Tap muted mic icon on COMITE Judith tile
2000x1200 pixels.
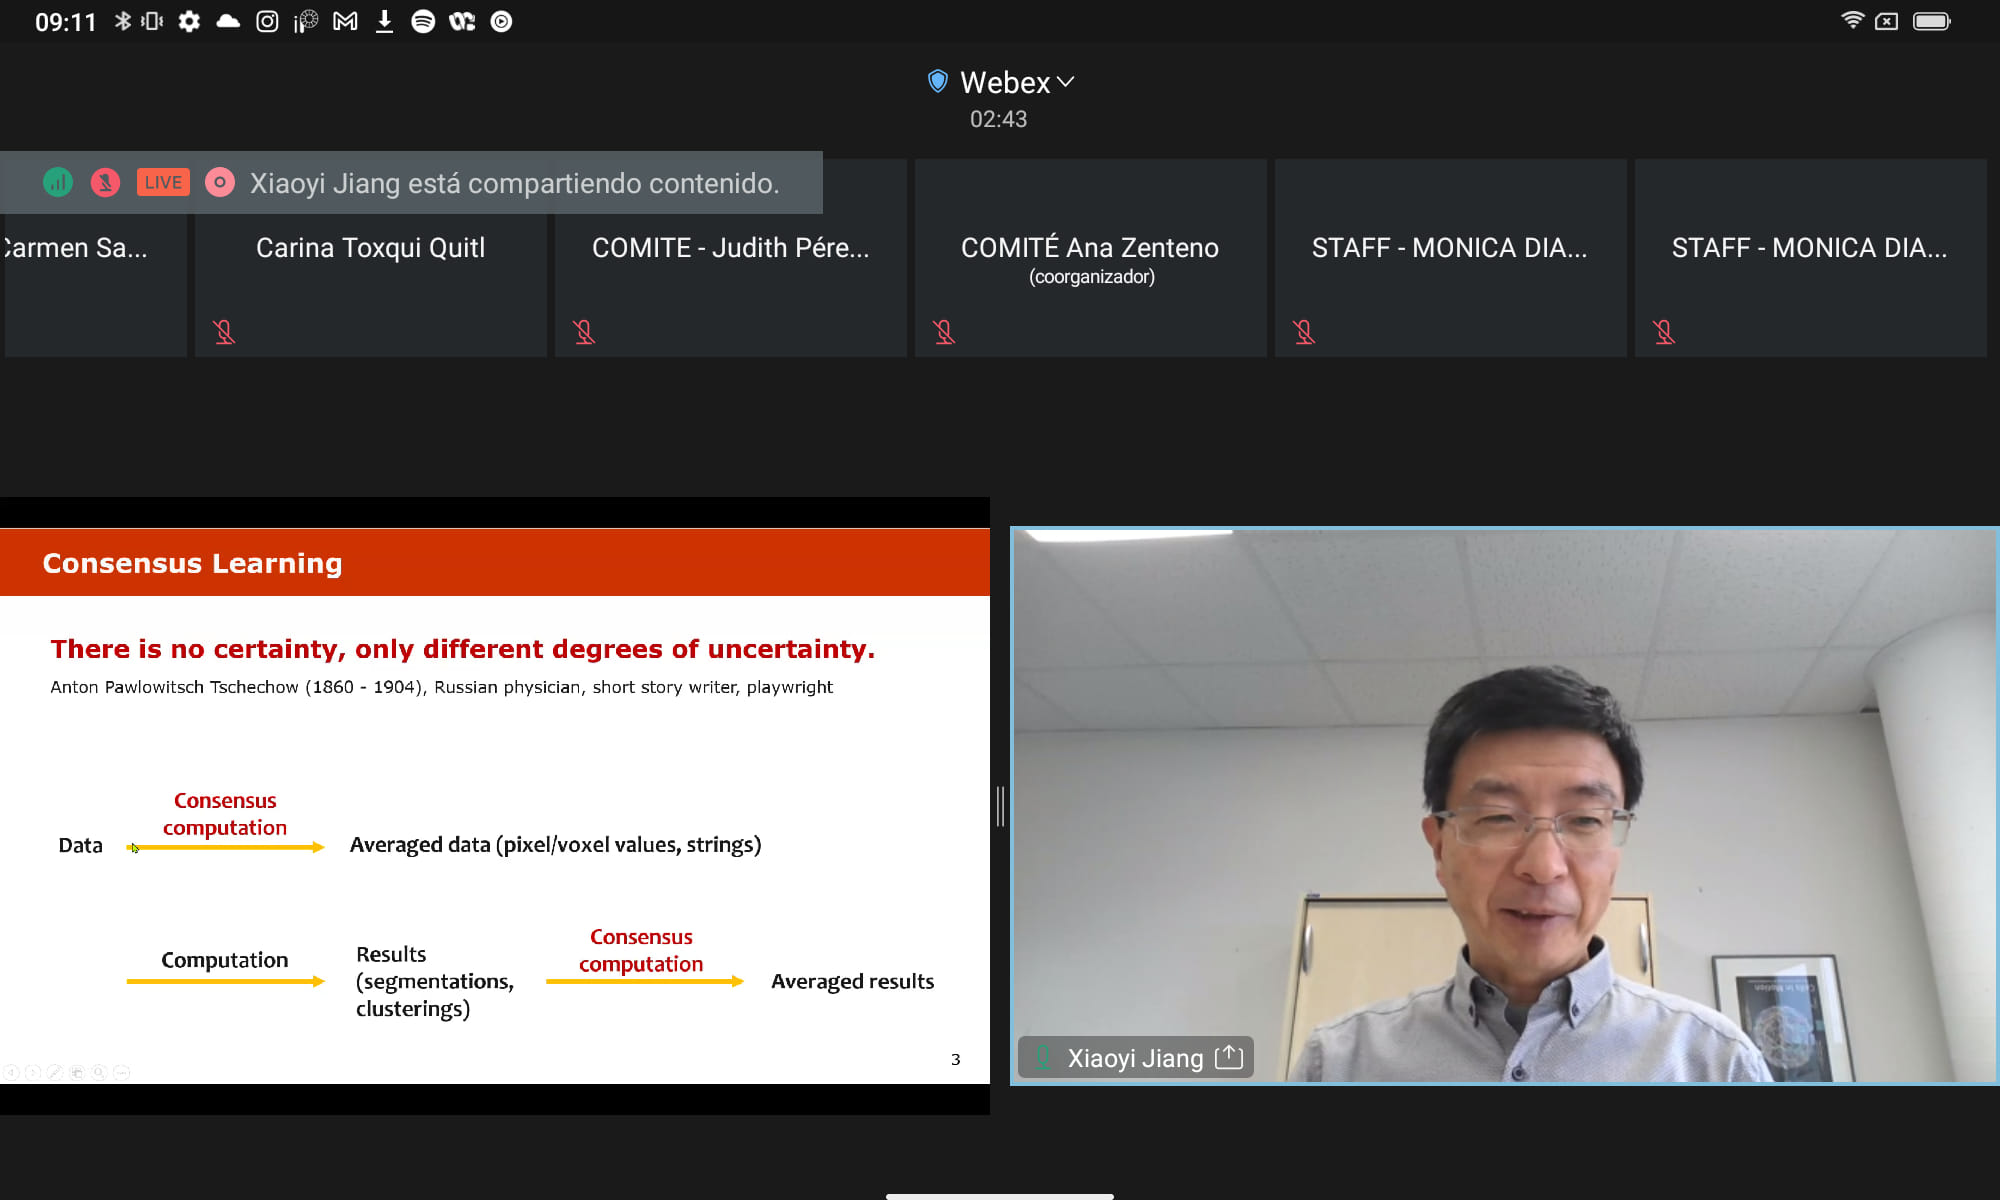pos(584,332)
